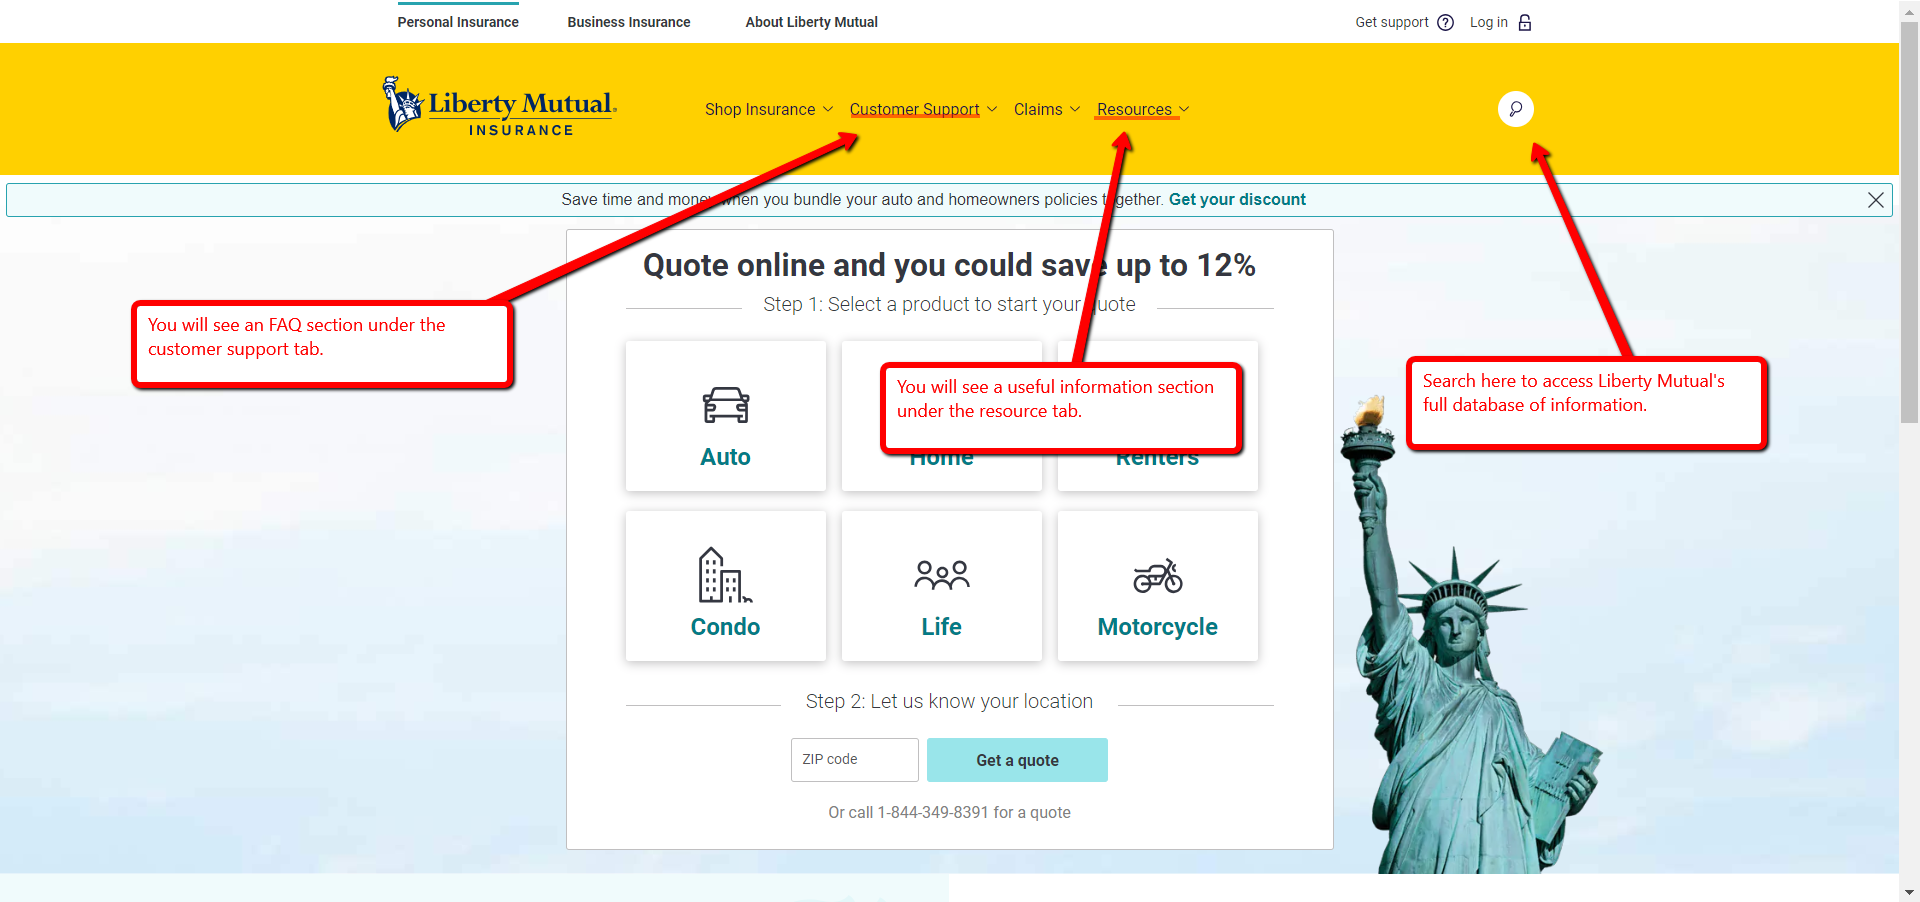The image size is (1920, 902).
Task: Select the Motorcycle icon
Action: coord(1158,576)
